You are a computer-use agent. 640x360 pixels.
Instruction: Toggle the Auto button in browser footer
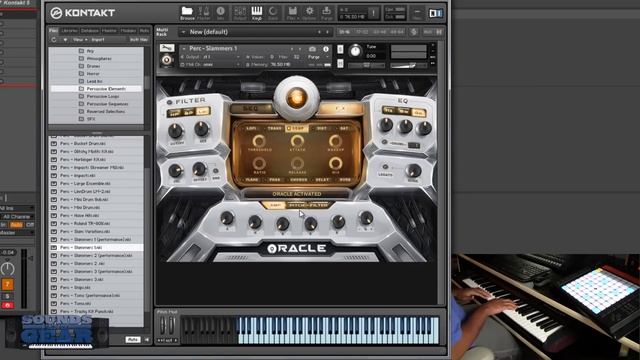click(x=133, y=340)
